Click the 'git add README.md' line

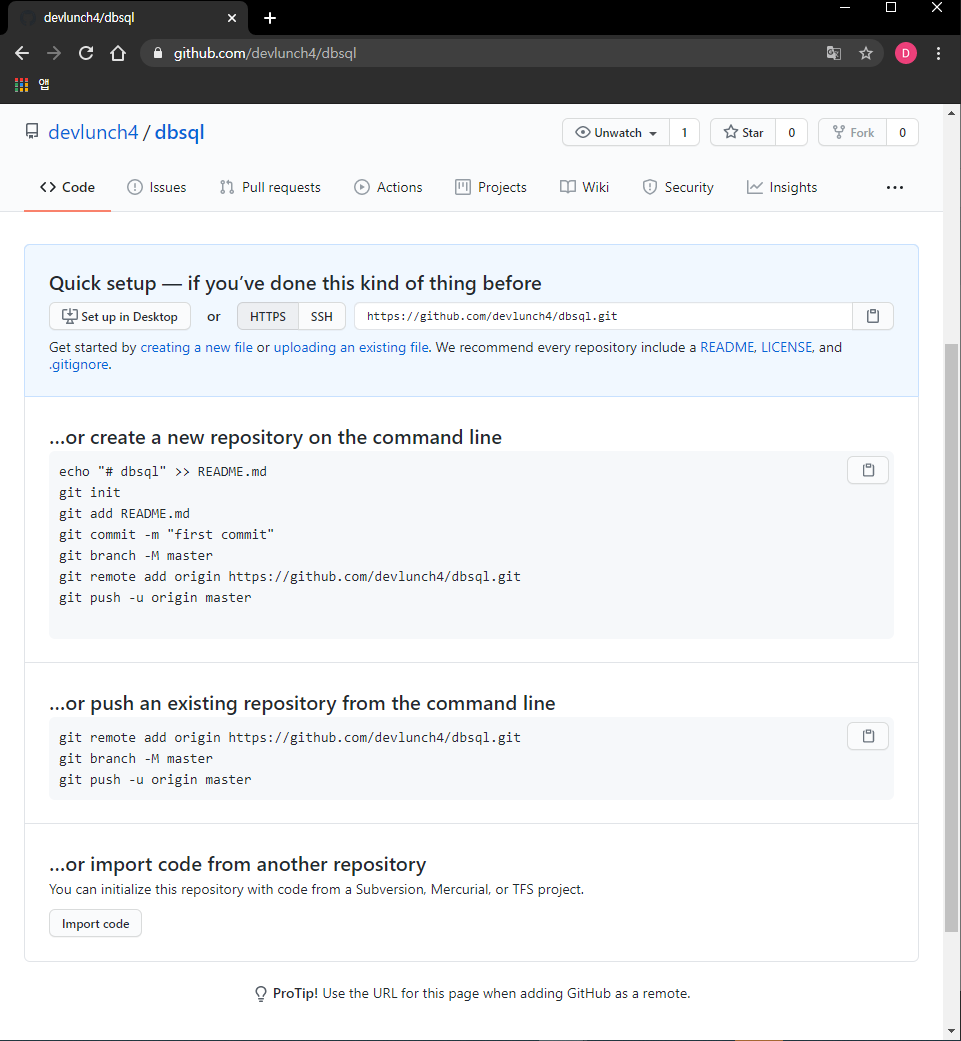coord(124,514)
